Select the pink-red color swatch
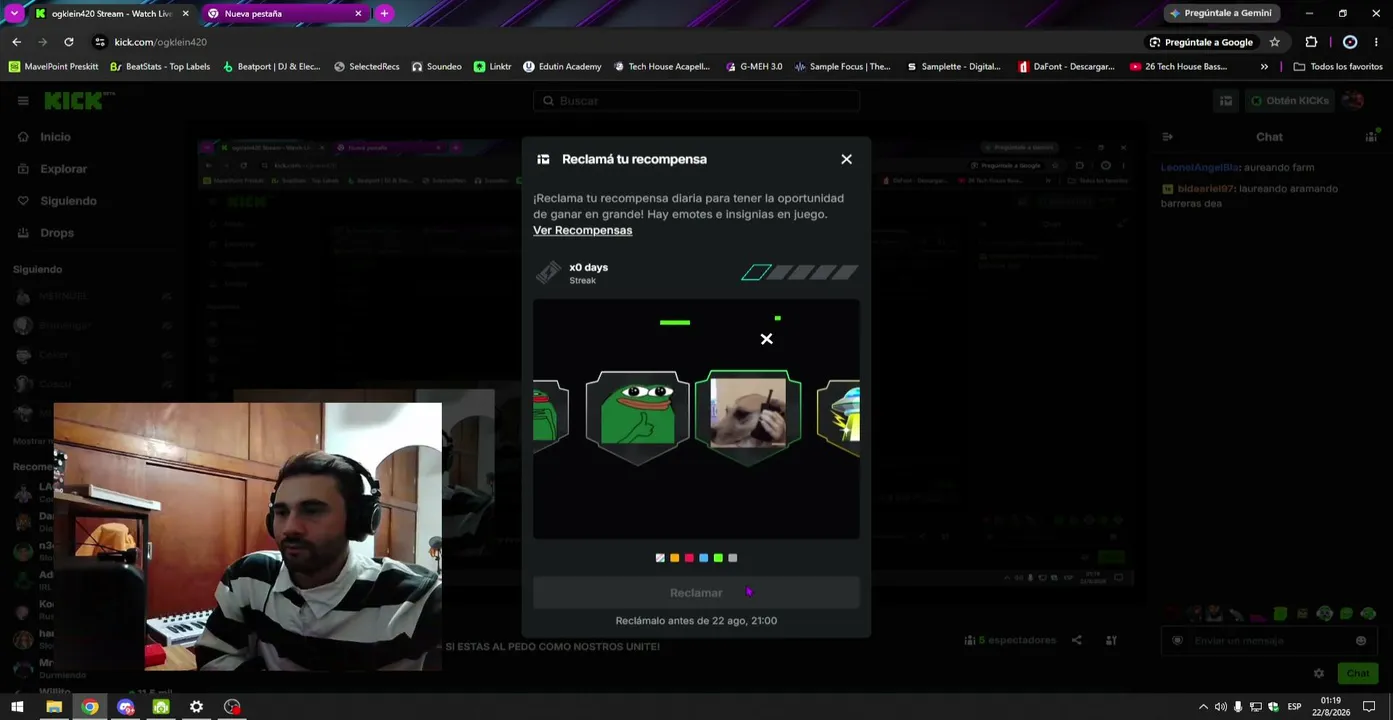1393x720 pixels. (689, 558)
